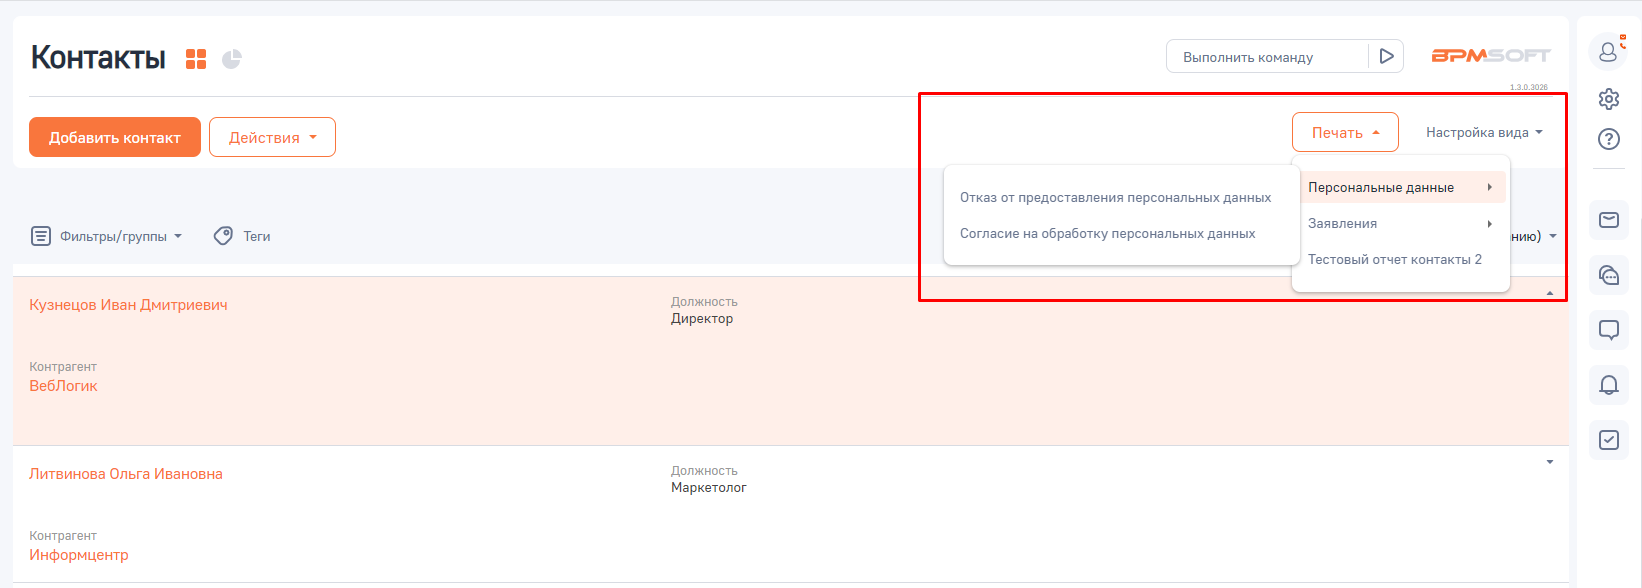1642x588 pixels.
Task: Open account Информцентр link
Action: pos(79,555)
